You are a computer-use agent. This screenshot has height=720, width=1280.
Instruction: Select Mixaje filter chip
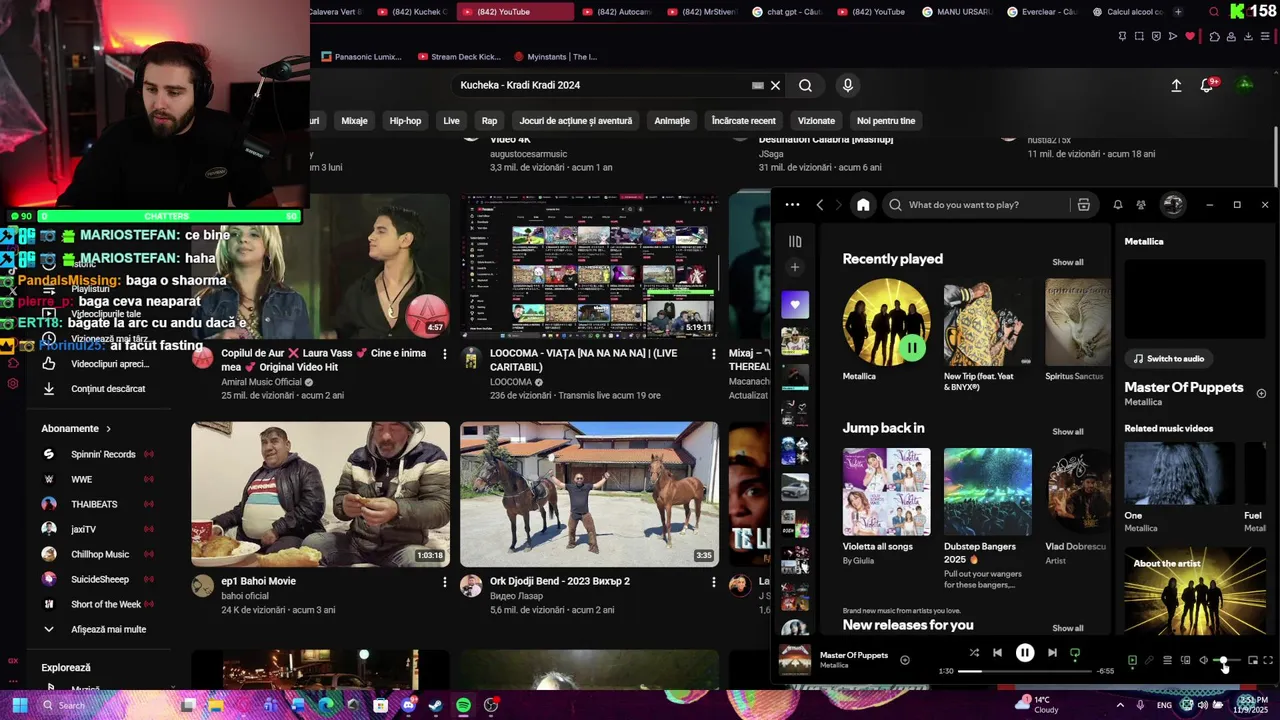[354, 121]
